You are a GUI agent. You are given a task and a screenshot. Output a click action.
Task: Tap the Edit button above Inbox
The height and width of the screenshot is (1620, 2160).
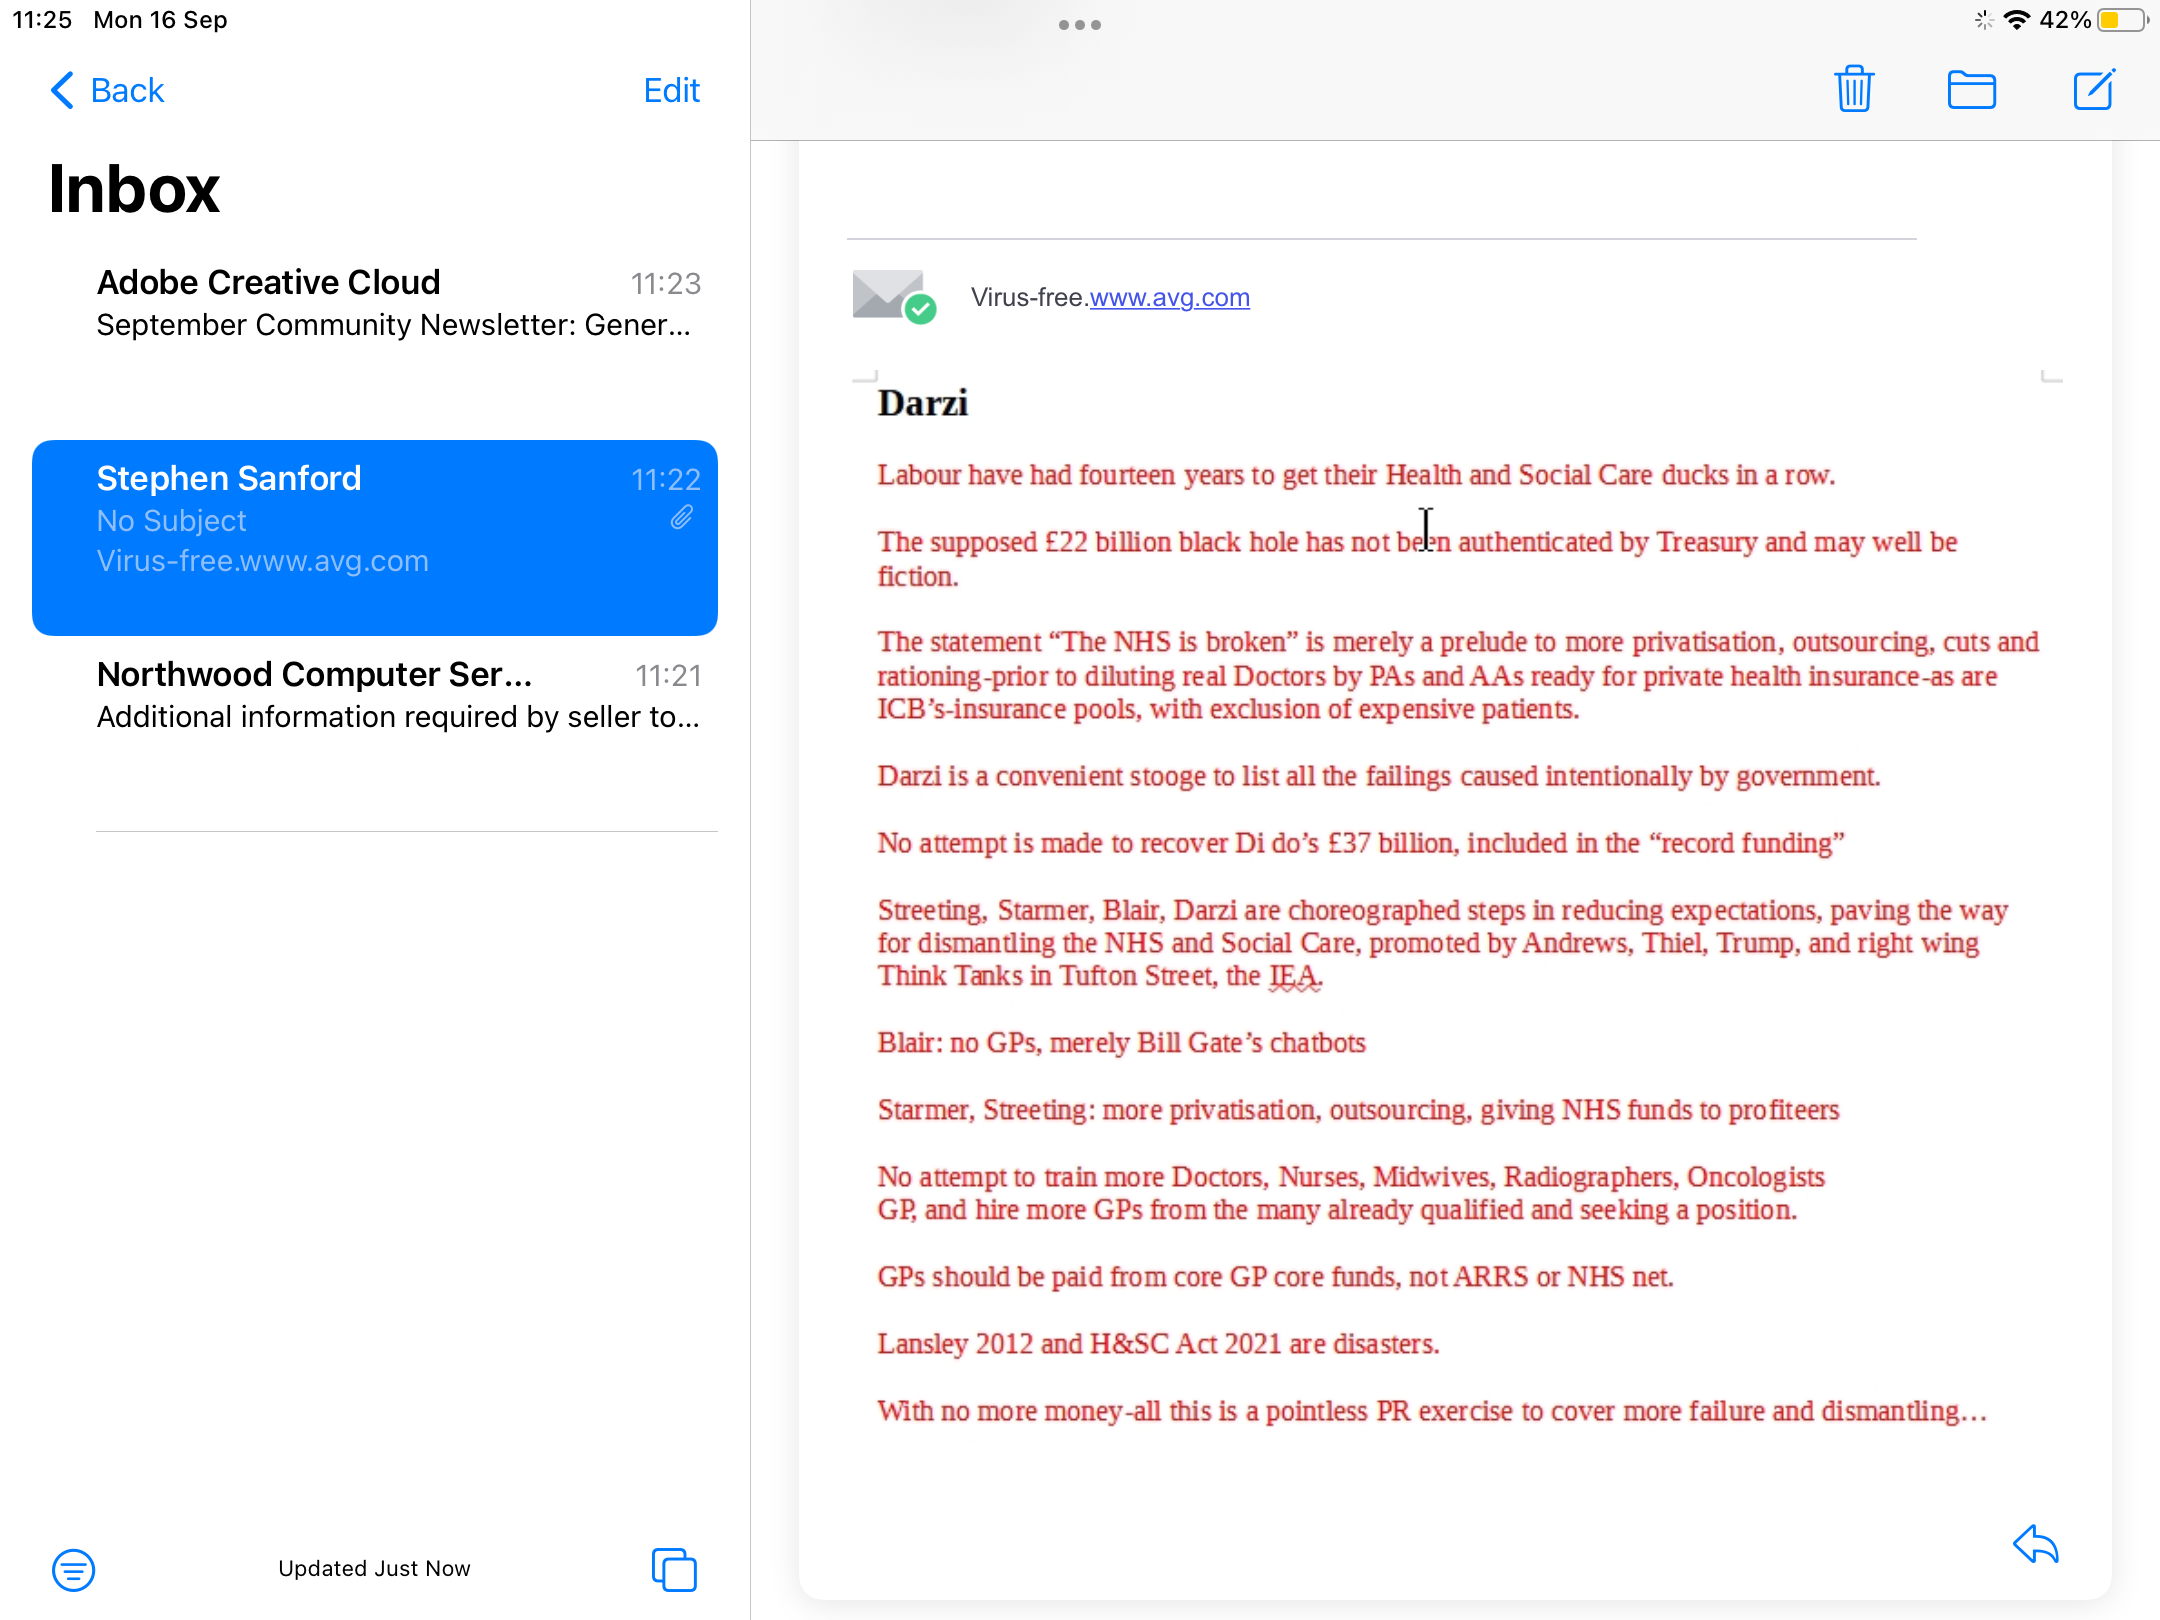tap(671, 90)
